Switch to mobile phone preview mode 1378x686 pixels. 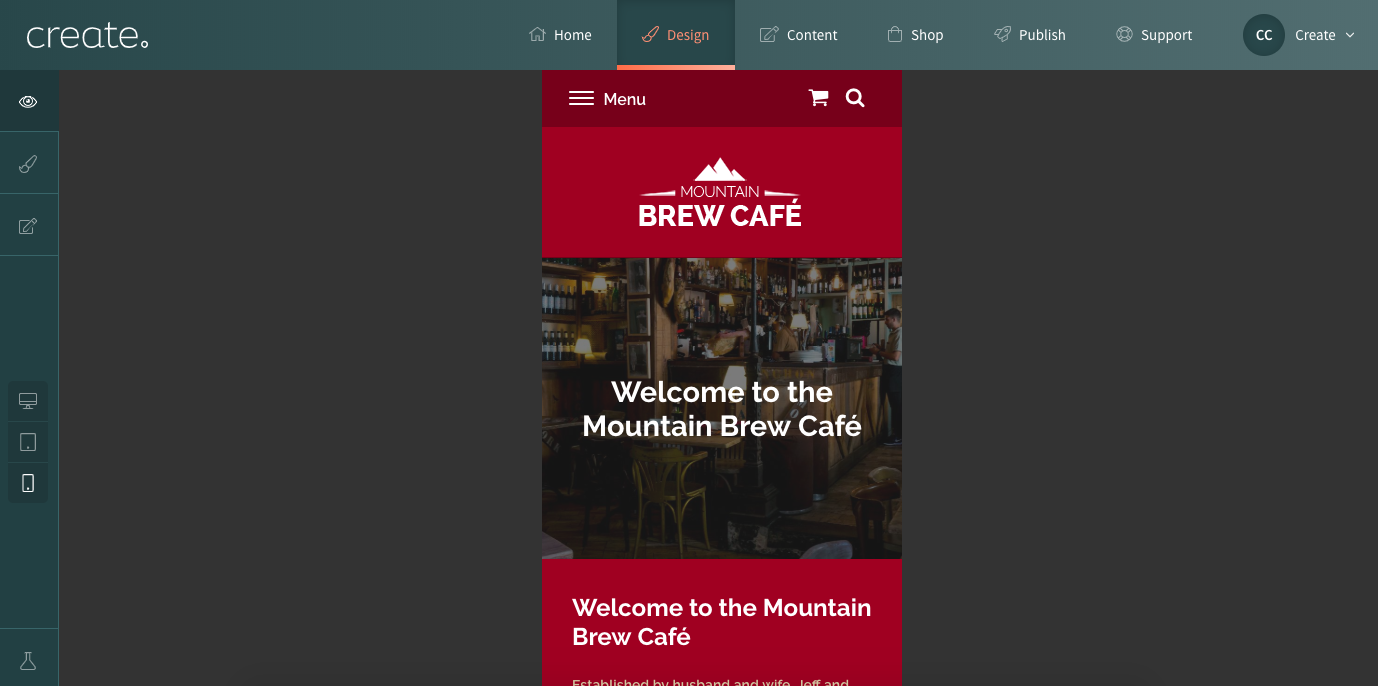coord(28,483)
